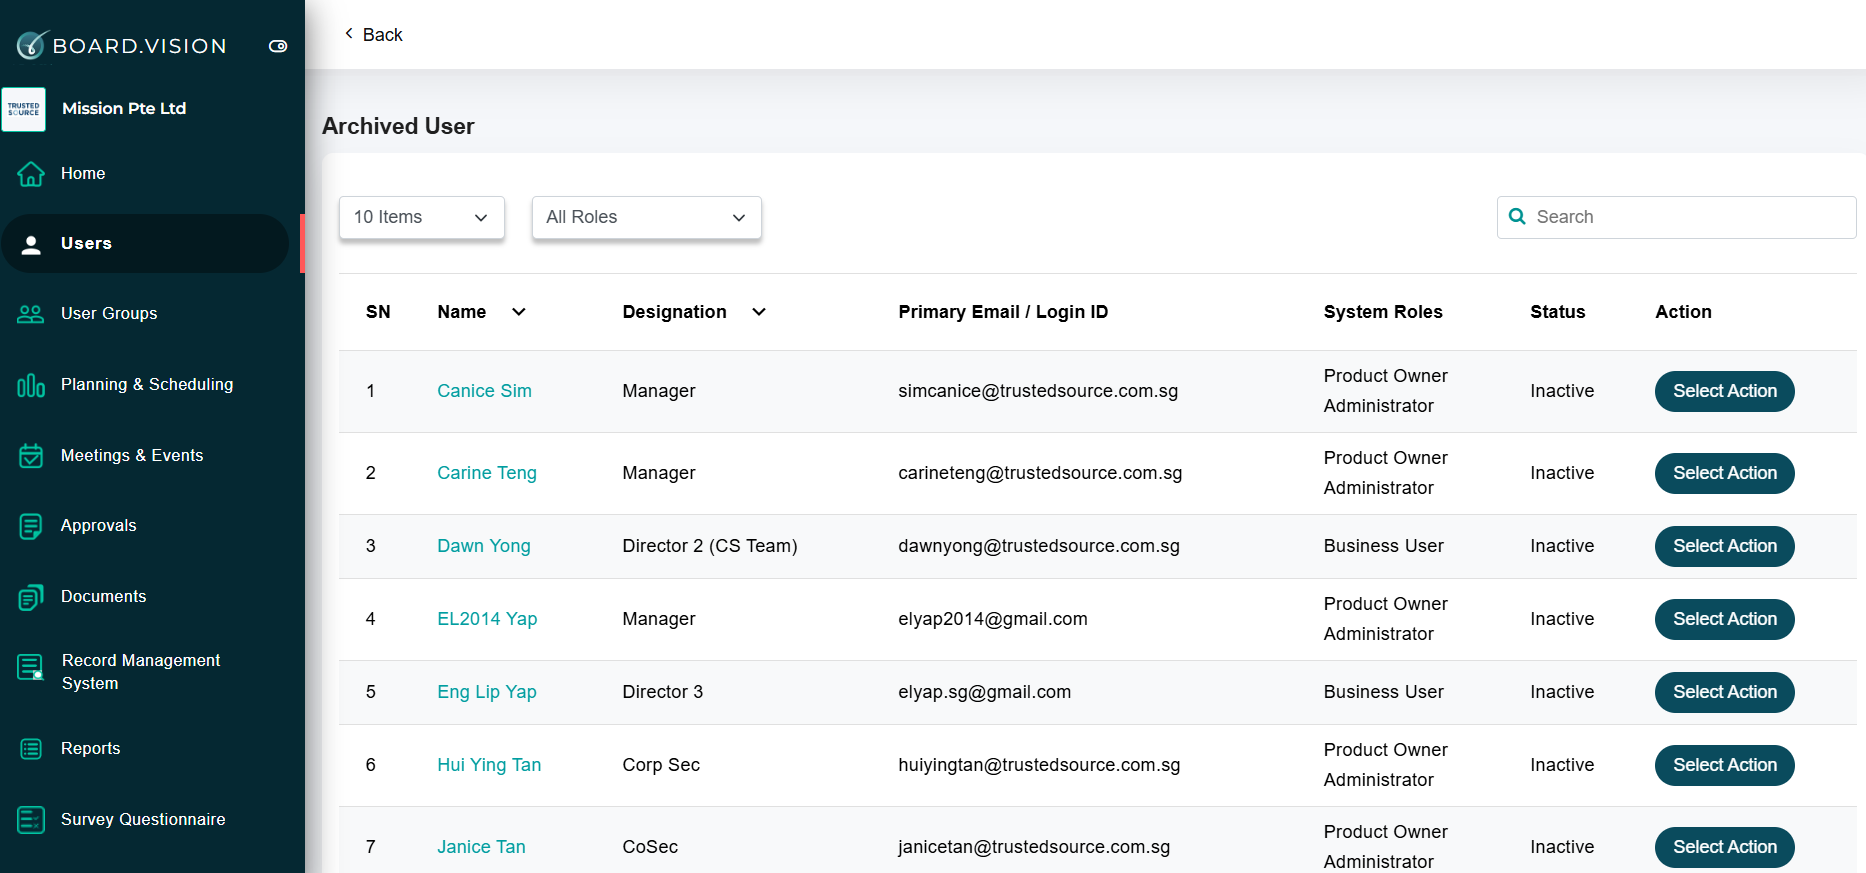Open Janice Tan user profile
Image resolution: width=1866 pixels, height=873 pixels.
[x=481, y=847]
